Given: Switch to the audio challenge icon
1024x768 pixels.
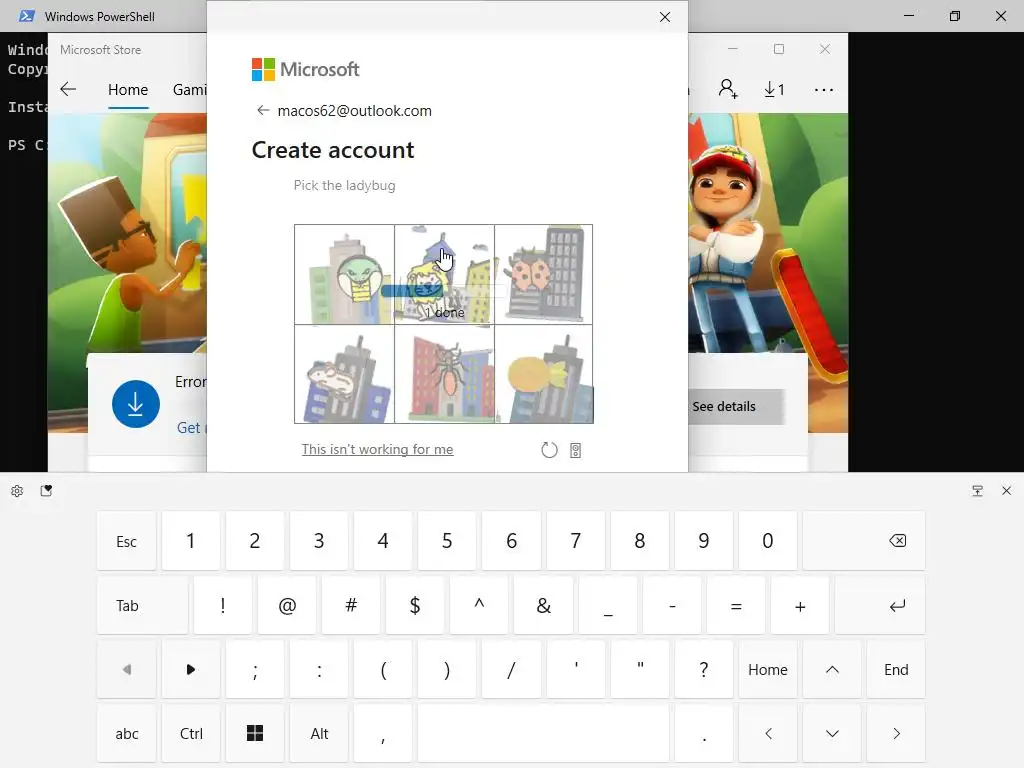Looking at the screenshot, I should [575, 450].
